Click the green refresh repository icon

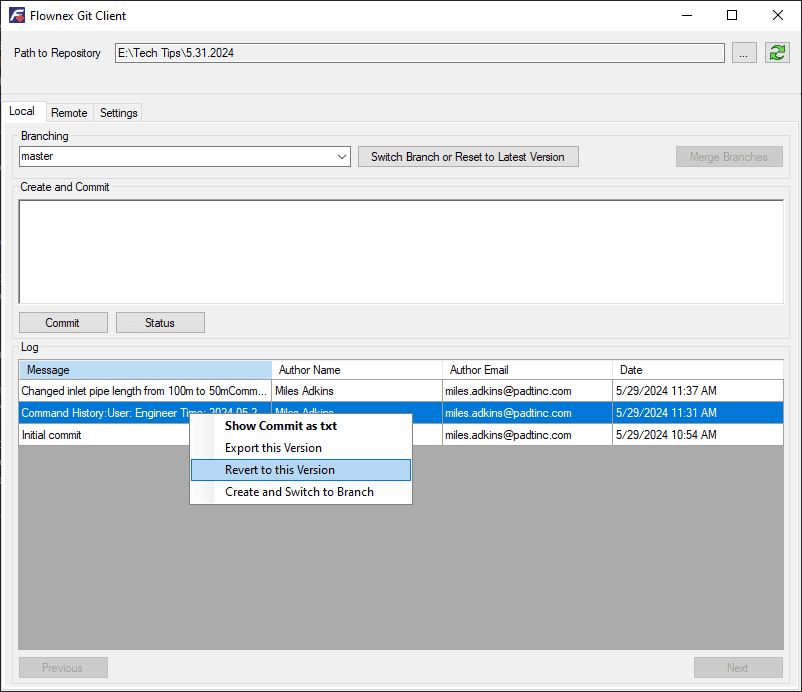click(777, 53)
